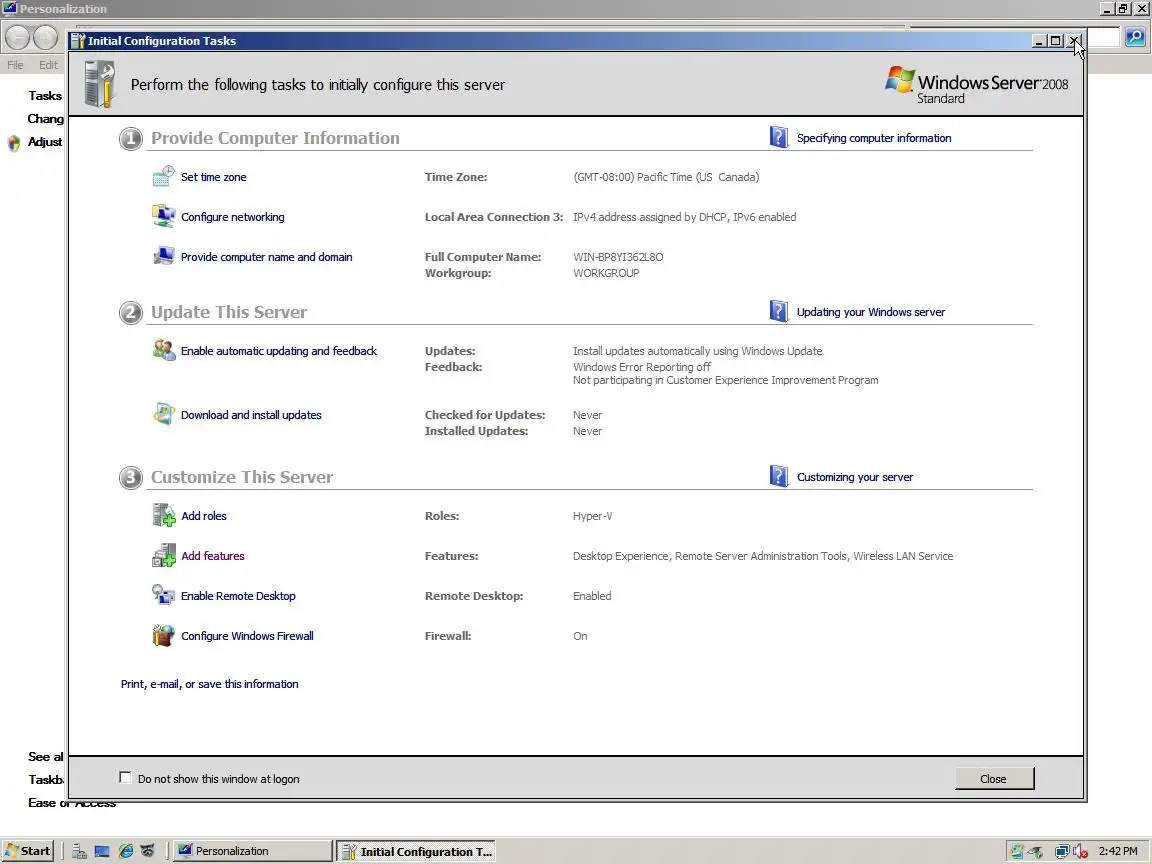
Task: Check Do not show this window at logon
Action: (x=125, y=777)
